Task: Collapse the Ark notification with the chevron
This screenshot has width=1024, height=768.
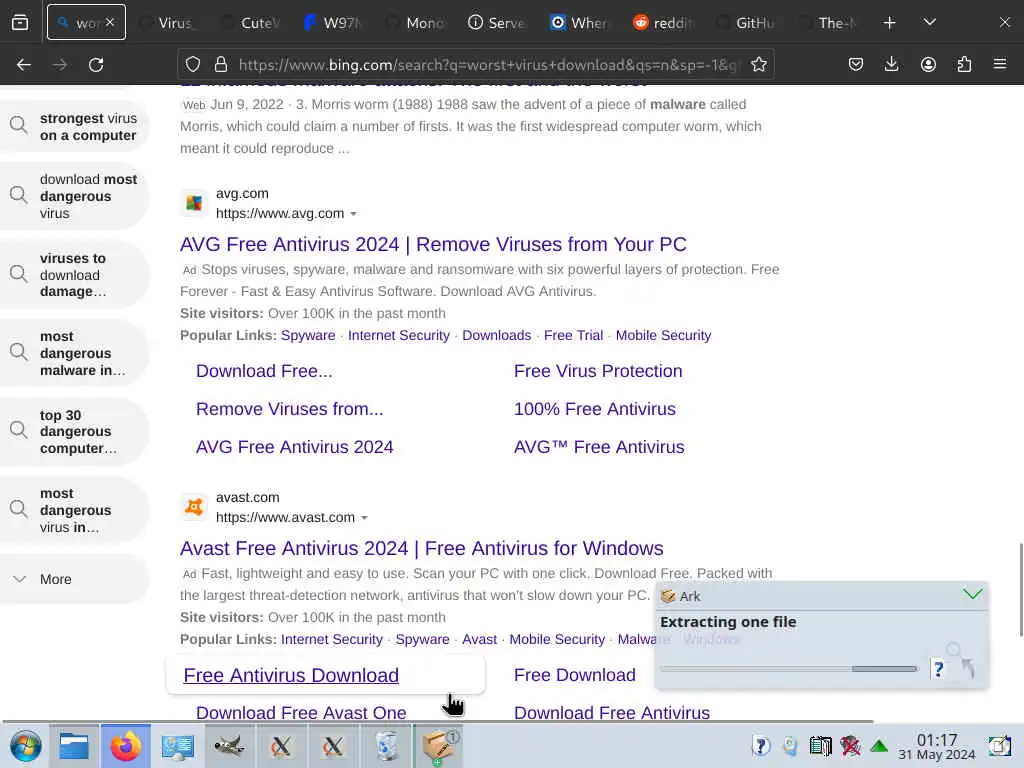Action: (x=972, y=594)
